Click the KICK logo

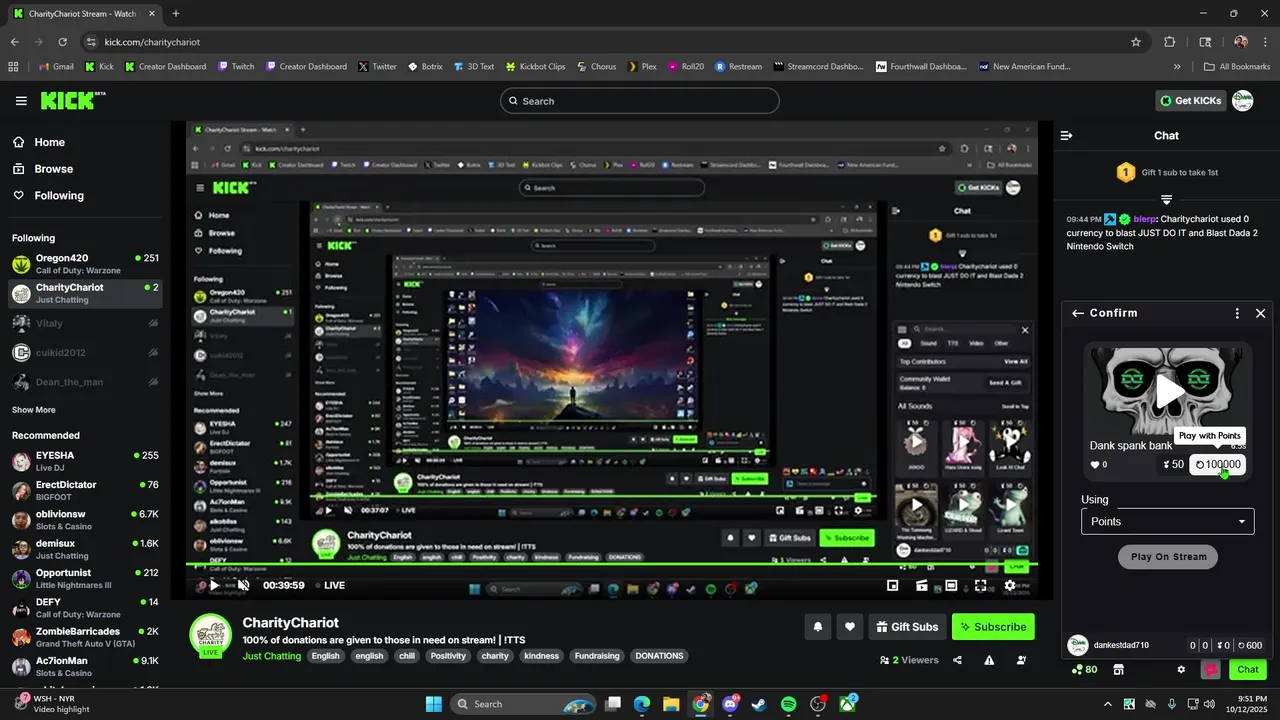click(73, 100)
